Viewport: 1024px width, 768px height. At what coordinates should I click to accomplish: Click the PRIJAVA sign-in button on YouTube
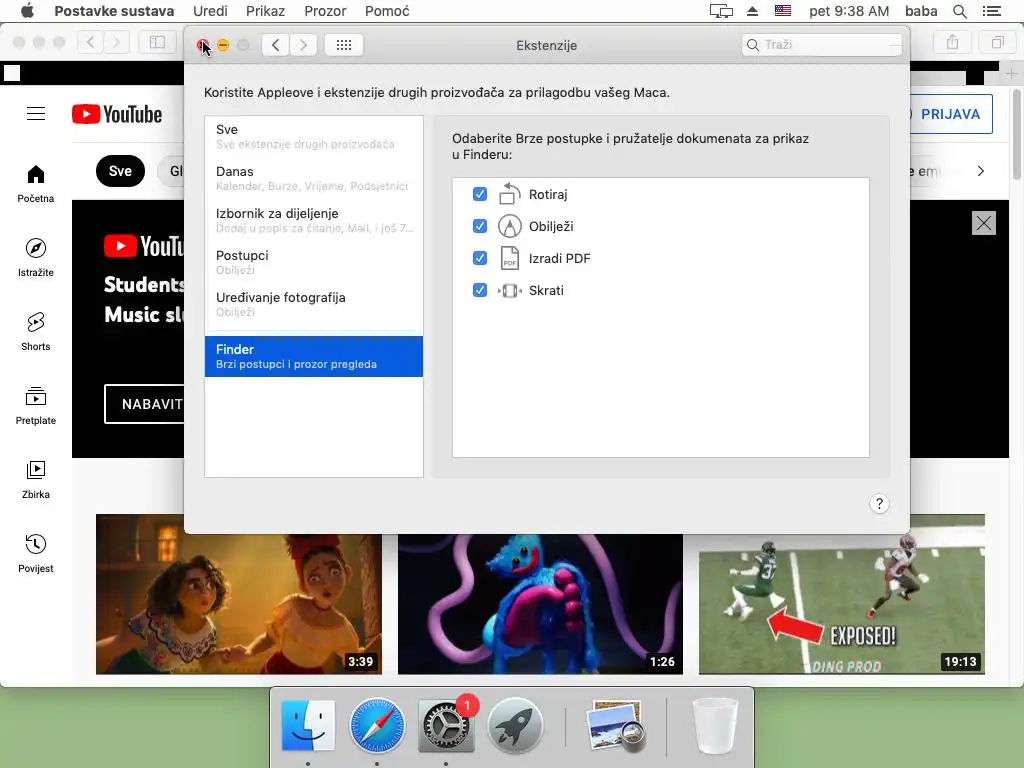pos(951,114)
